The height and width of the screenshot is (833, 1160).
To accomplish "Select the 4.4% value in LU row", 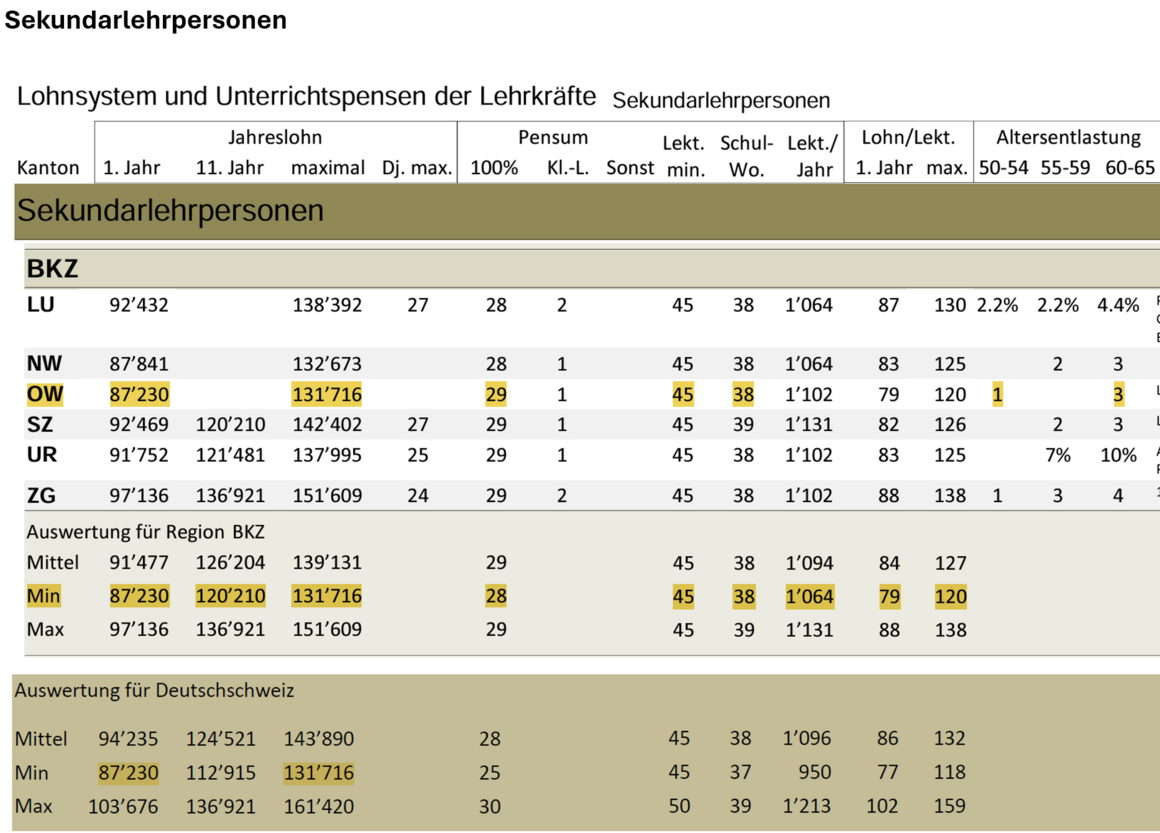I will click(x=1118, y=305).
